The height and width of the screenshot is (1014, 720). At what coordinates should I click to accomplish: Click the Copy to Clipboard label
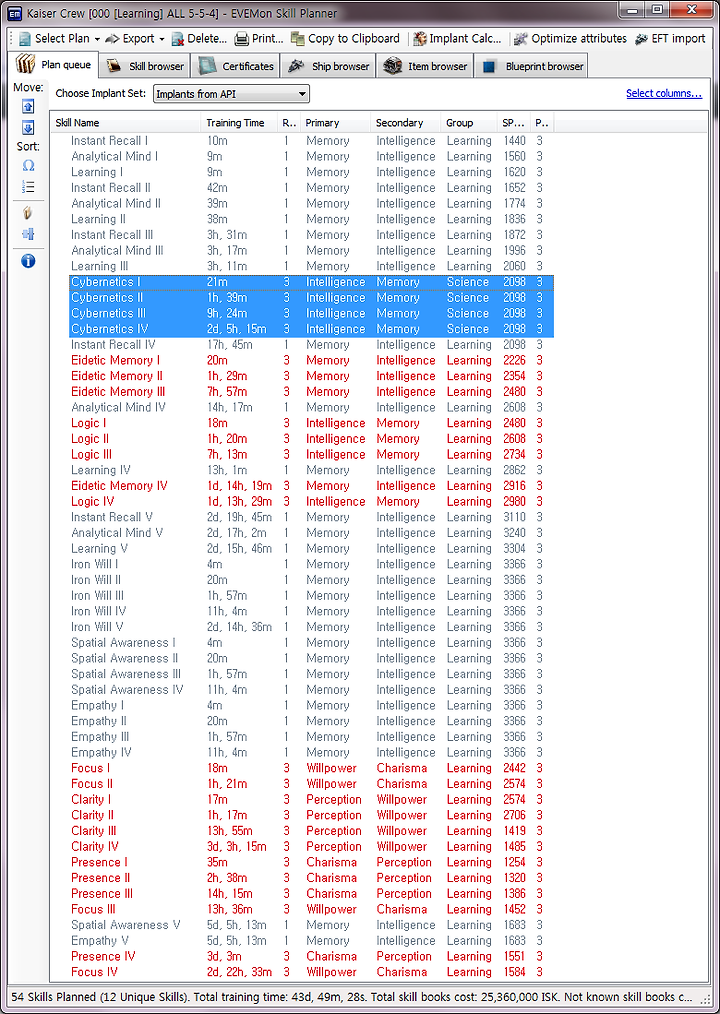click(x=354, y=39)
